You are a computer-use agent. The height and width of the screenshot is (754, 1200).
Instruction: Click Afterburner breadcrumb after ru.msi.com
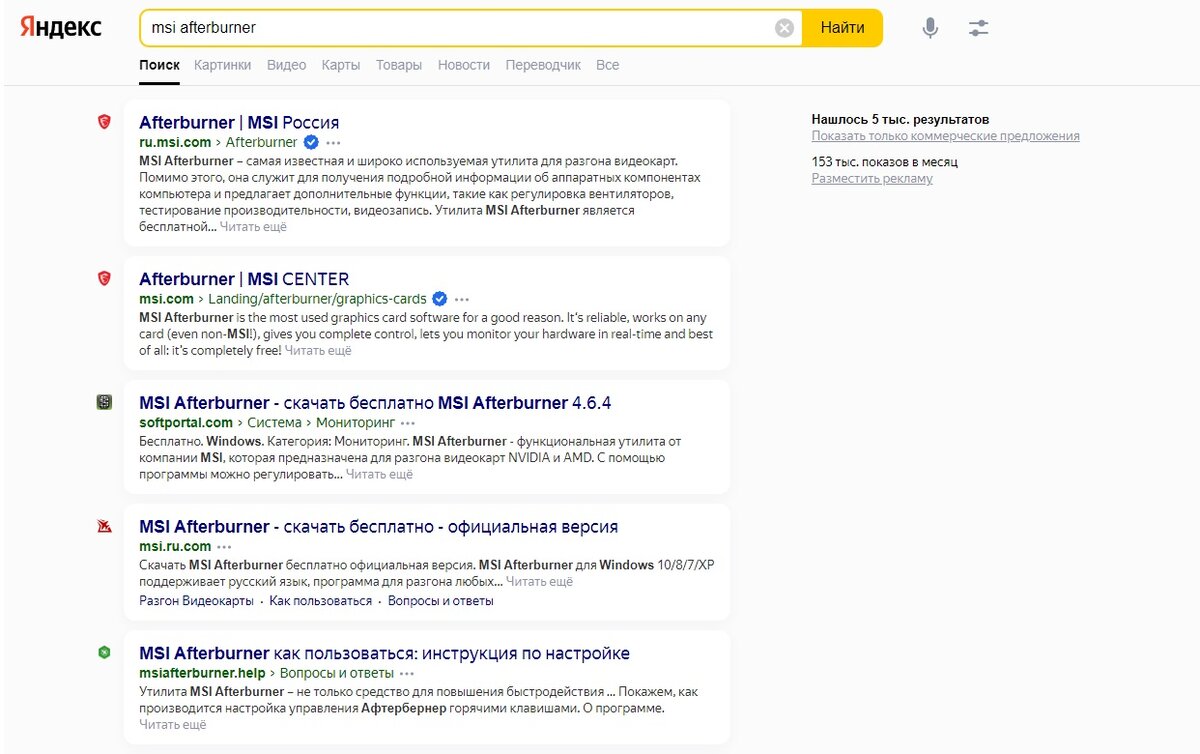(x=261, y=143)
